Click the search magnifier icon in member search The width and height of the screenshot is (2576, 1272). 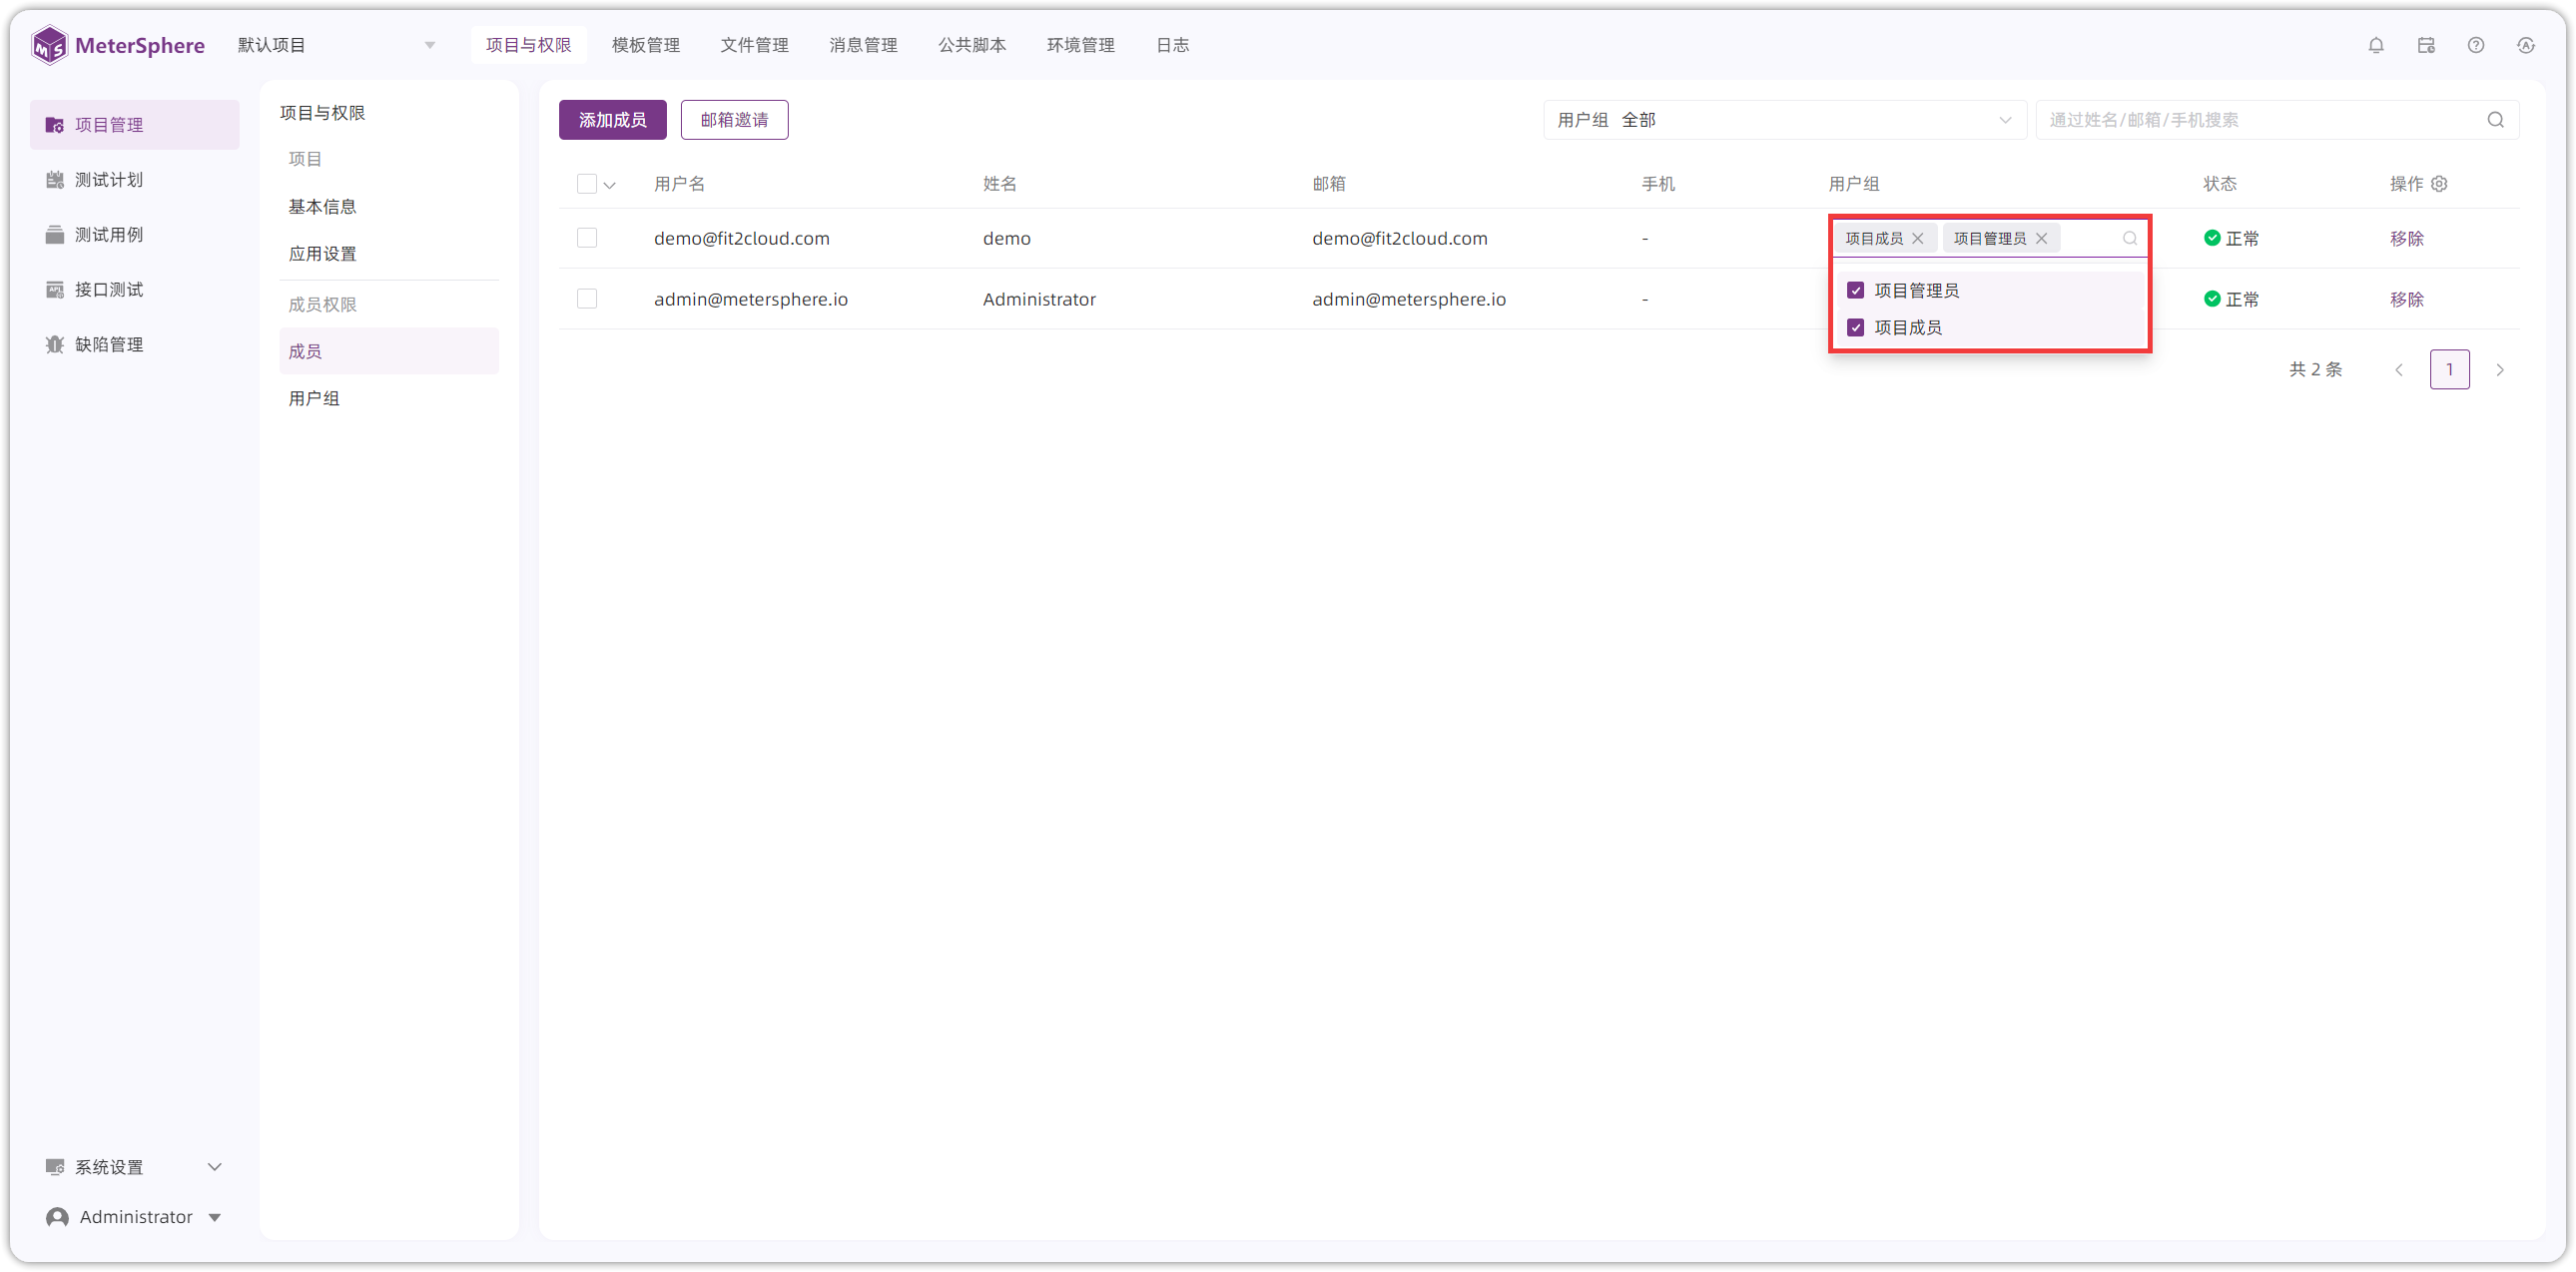tap(2496, 120)
